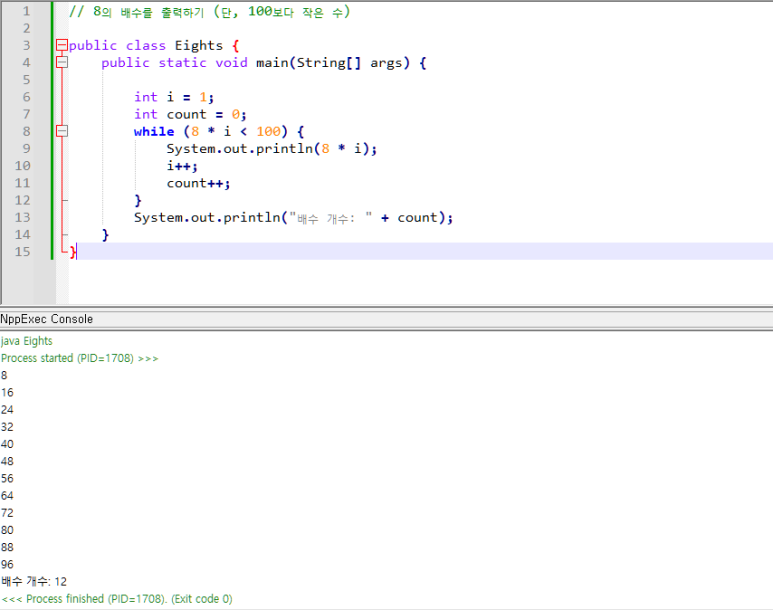Click console output value 40
773x610 pixels.
point(7,444)
